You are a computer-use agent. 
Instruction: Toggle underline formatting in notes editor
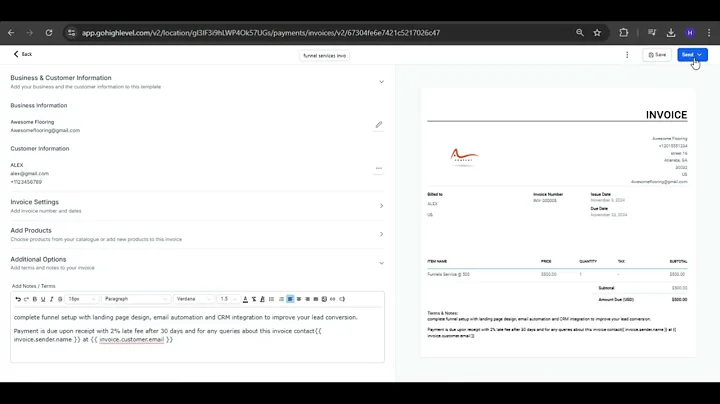(43, 299)
